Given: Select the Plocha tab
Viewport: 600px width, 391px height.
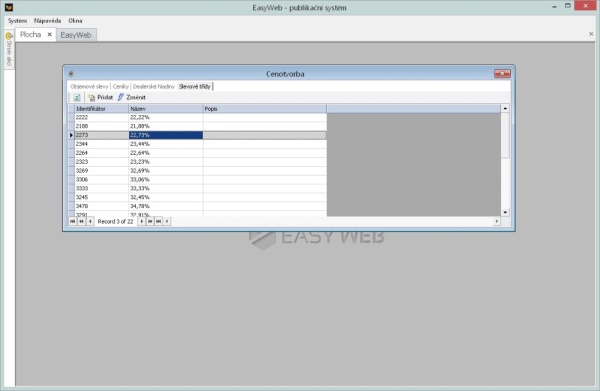Looking at the screenshot, I should coord(31,34).
